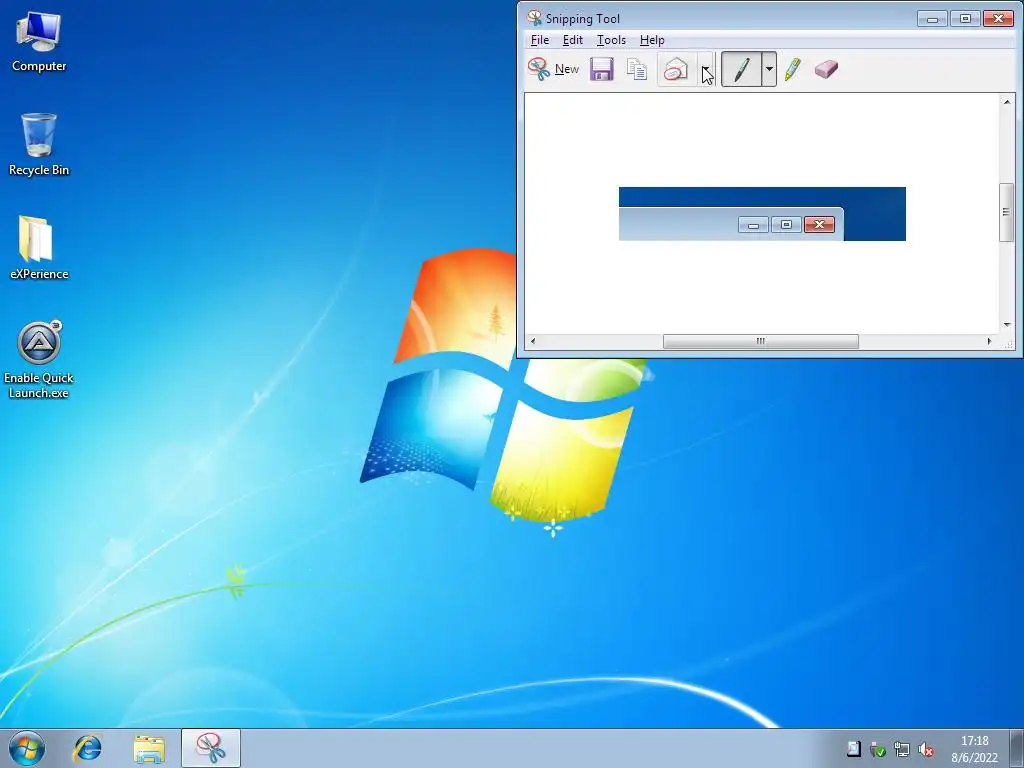Click the network connection tray icon

[902, 750]
